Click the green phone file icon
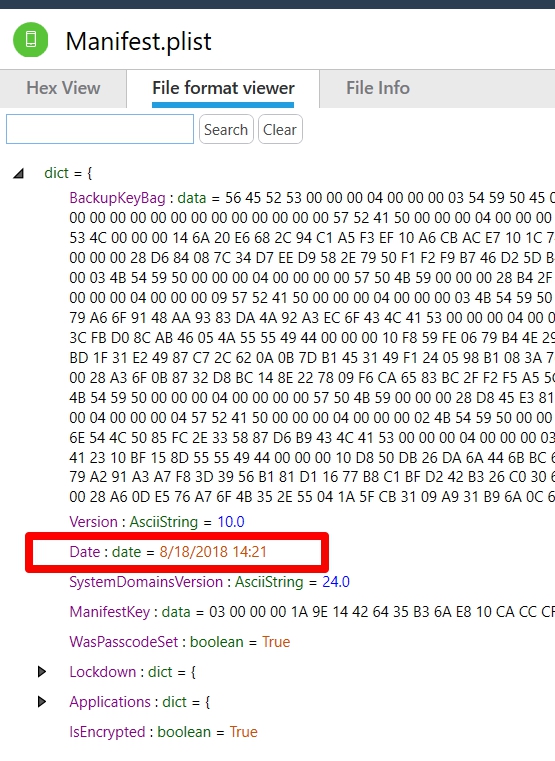 pyautogui.click(x=31, y=40)
